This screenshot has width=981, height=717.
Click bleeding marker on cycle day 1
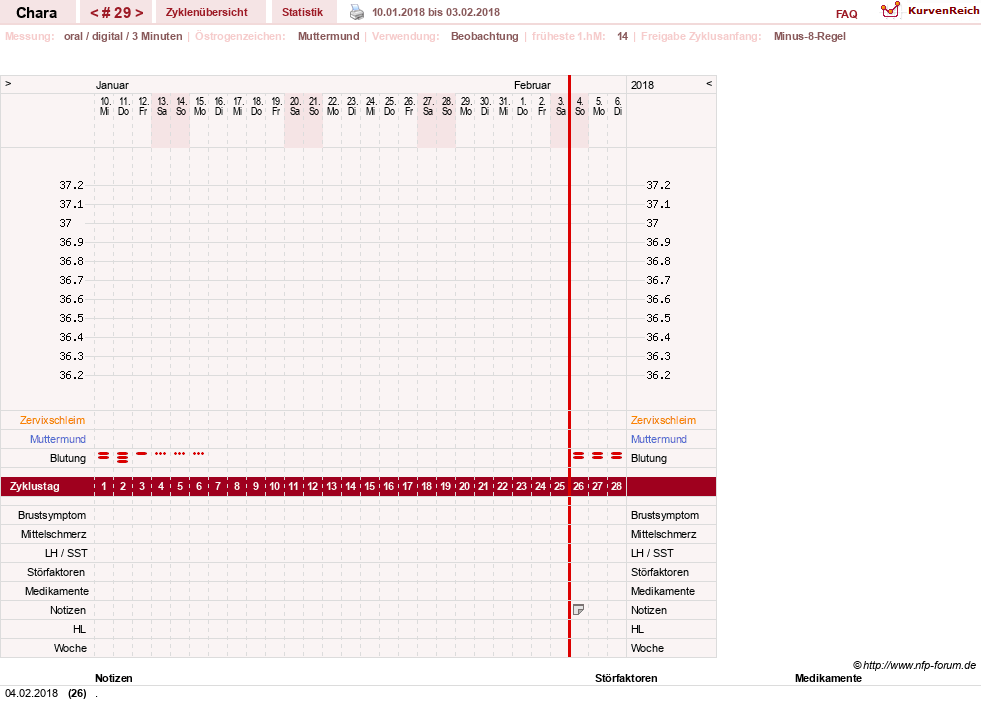(104, 456)
